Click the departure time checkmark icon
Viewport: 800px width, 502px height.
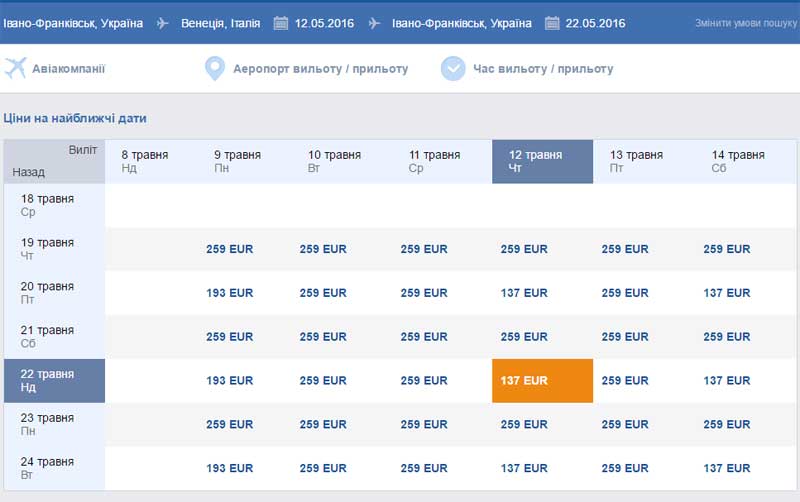click(x=453, y=68)
